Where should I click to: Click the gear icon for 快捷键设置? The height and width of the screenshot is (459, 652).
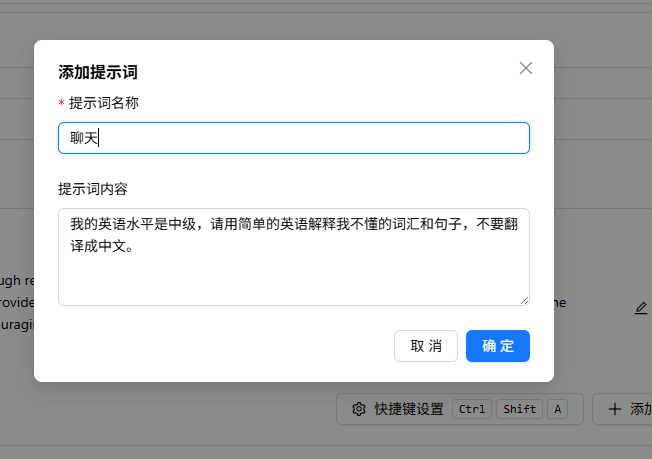(x=359, y=409)
